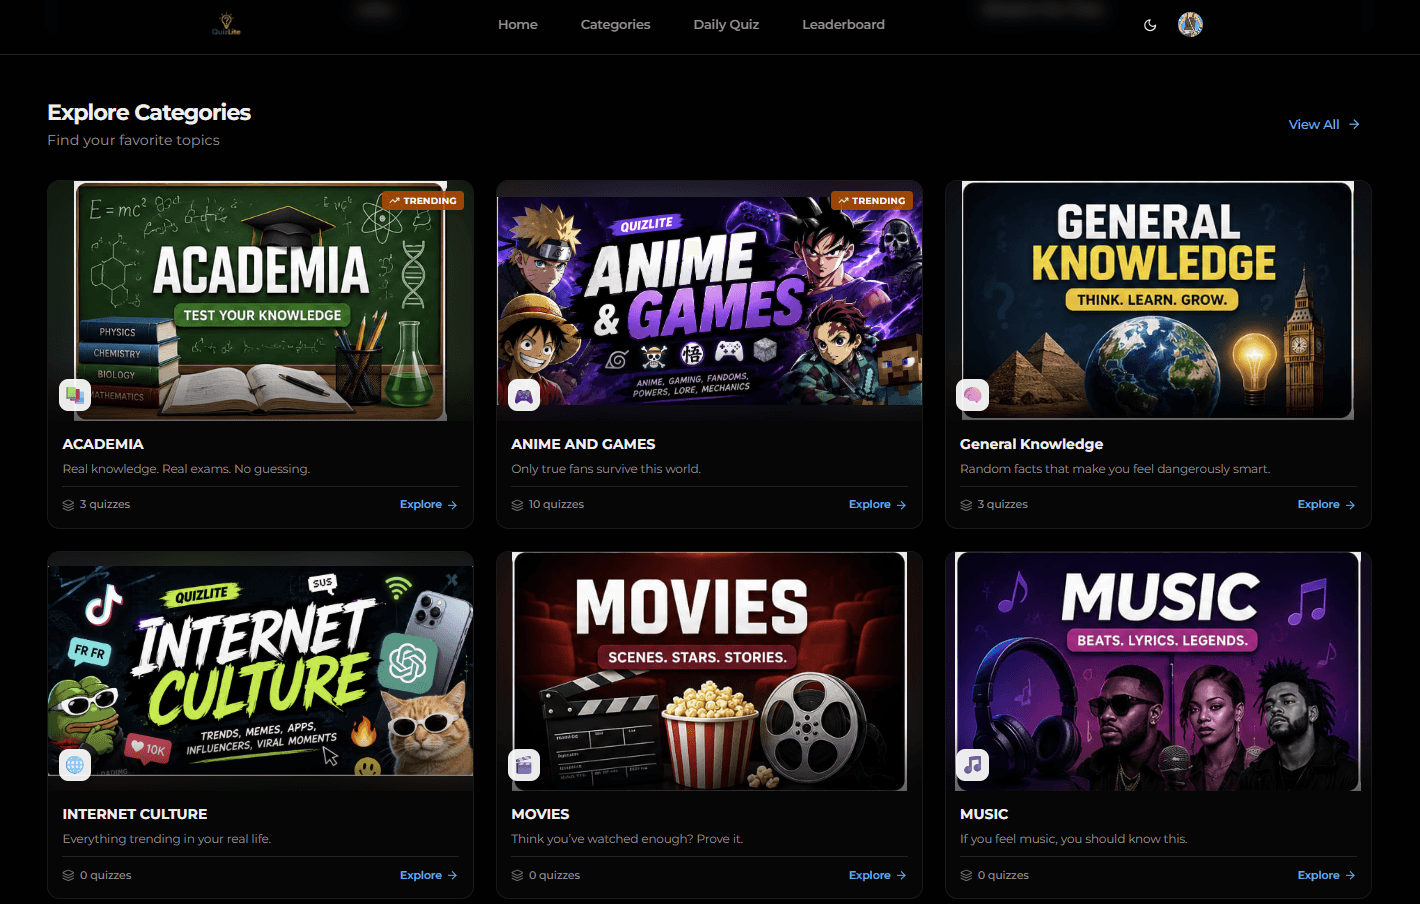The width and height of the screenshot is (1420, 904).
Task: Click the General Knowledge card title
Action: (1031, 444)
